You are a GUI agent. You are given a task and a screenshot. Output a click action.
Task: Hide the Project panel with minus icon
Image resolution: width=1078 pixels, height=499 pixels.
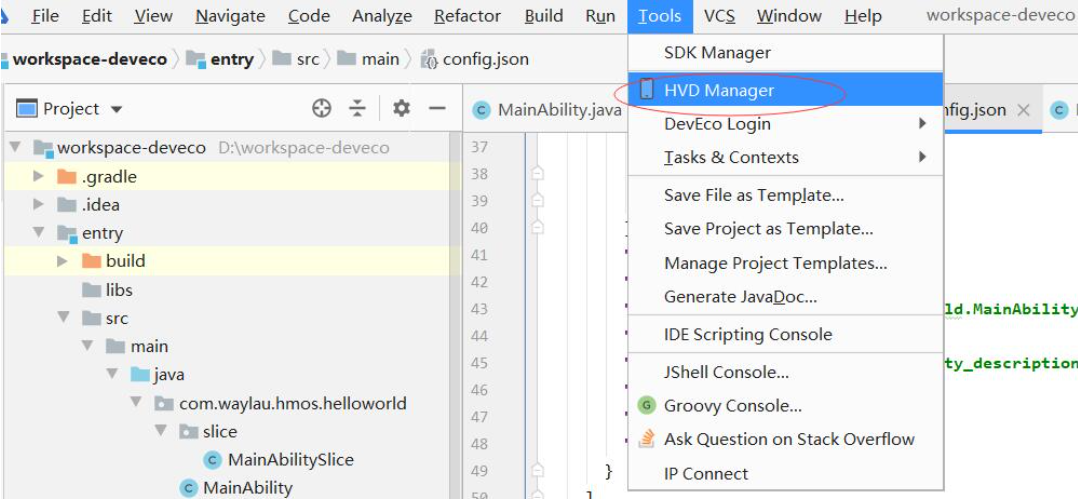click(x=437, y=108)
